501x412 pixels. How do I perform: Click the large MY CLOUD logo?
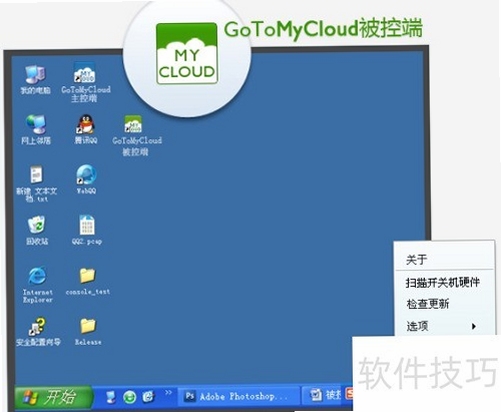tap(187, 53)
